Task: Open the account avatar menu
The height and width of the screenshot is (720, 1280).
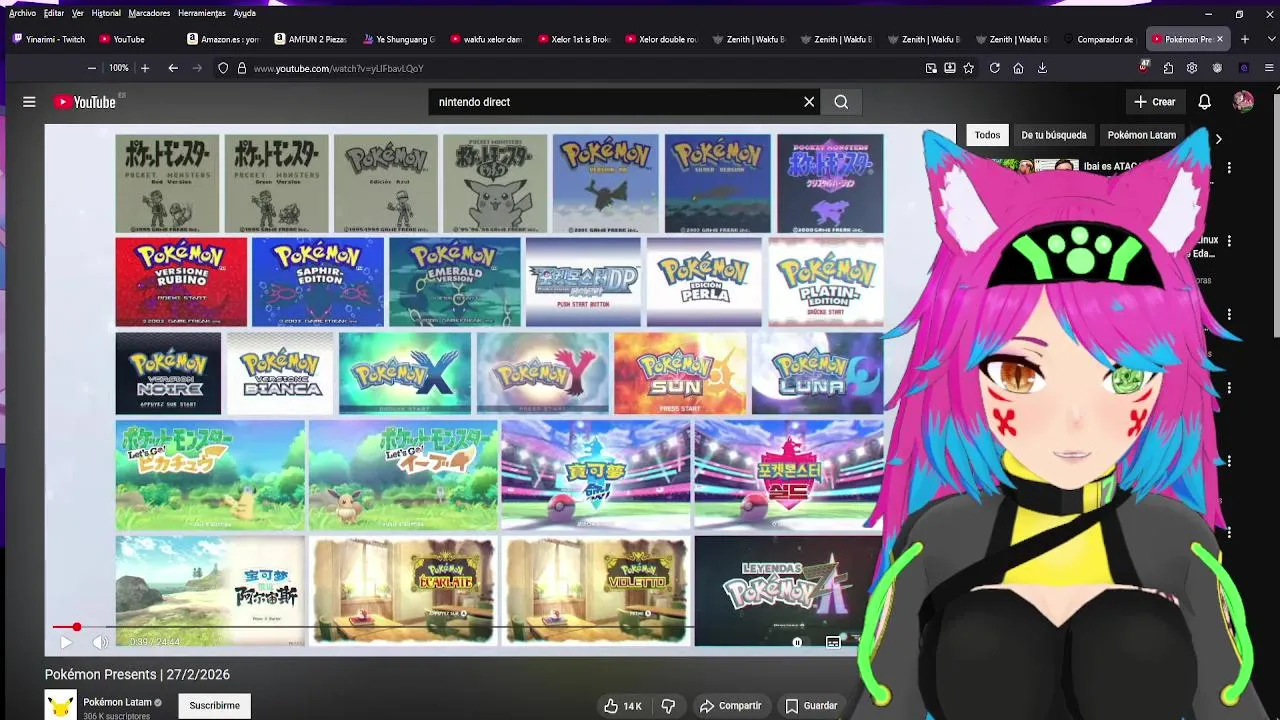Action: [x=1243, y=102]
